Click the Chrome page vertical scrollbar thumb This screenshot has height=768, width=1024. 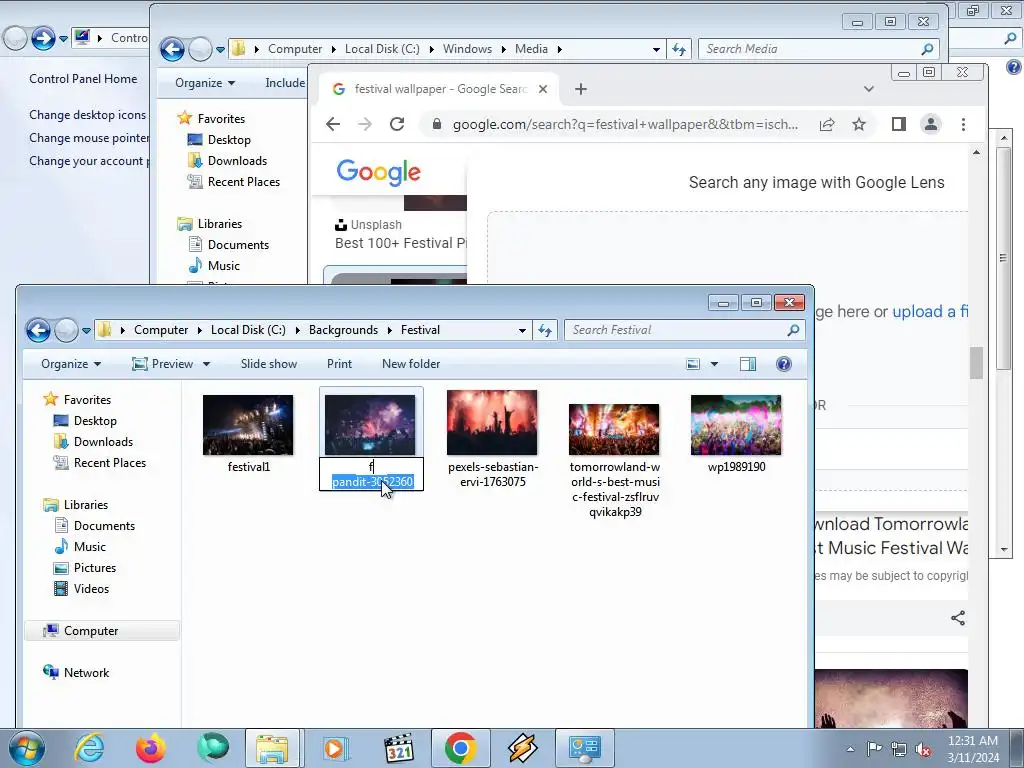click(x=976, y=363)
